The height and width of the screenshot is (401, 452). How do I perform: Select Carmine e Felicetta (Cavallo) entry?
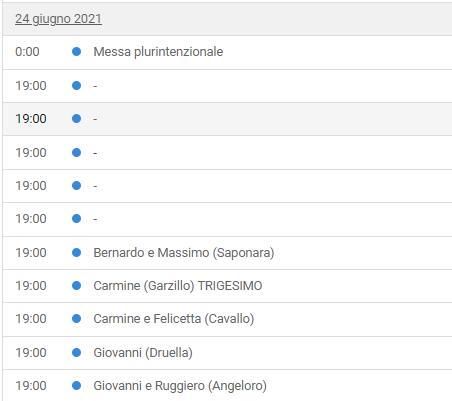(x=174, y=319)
